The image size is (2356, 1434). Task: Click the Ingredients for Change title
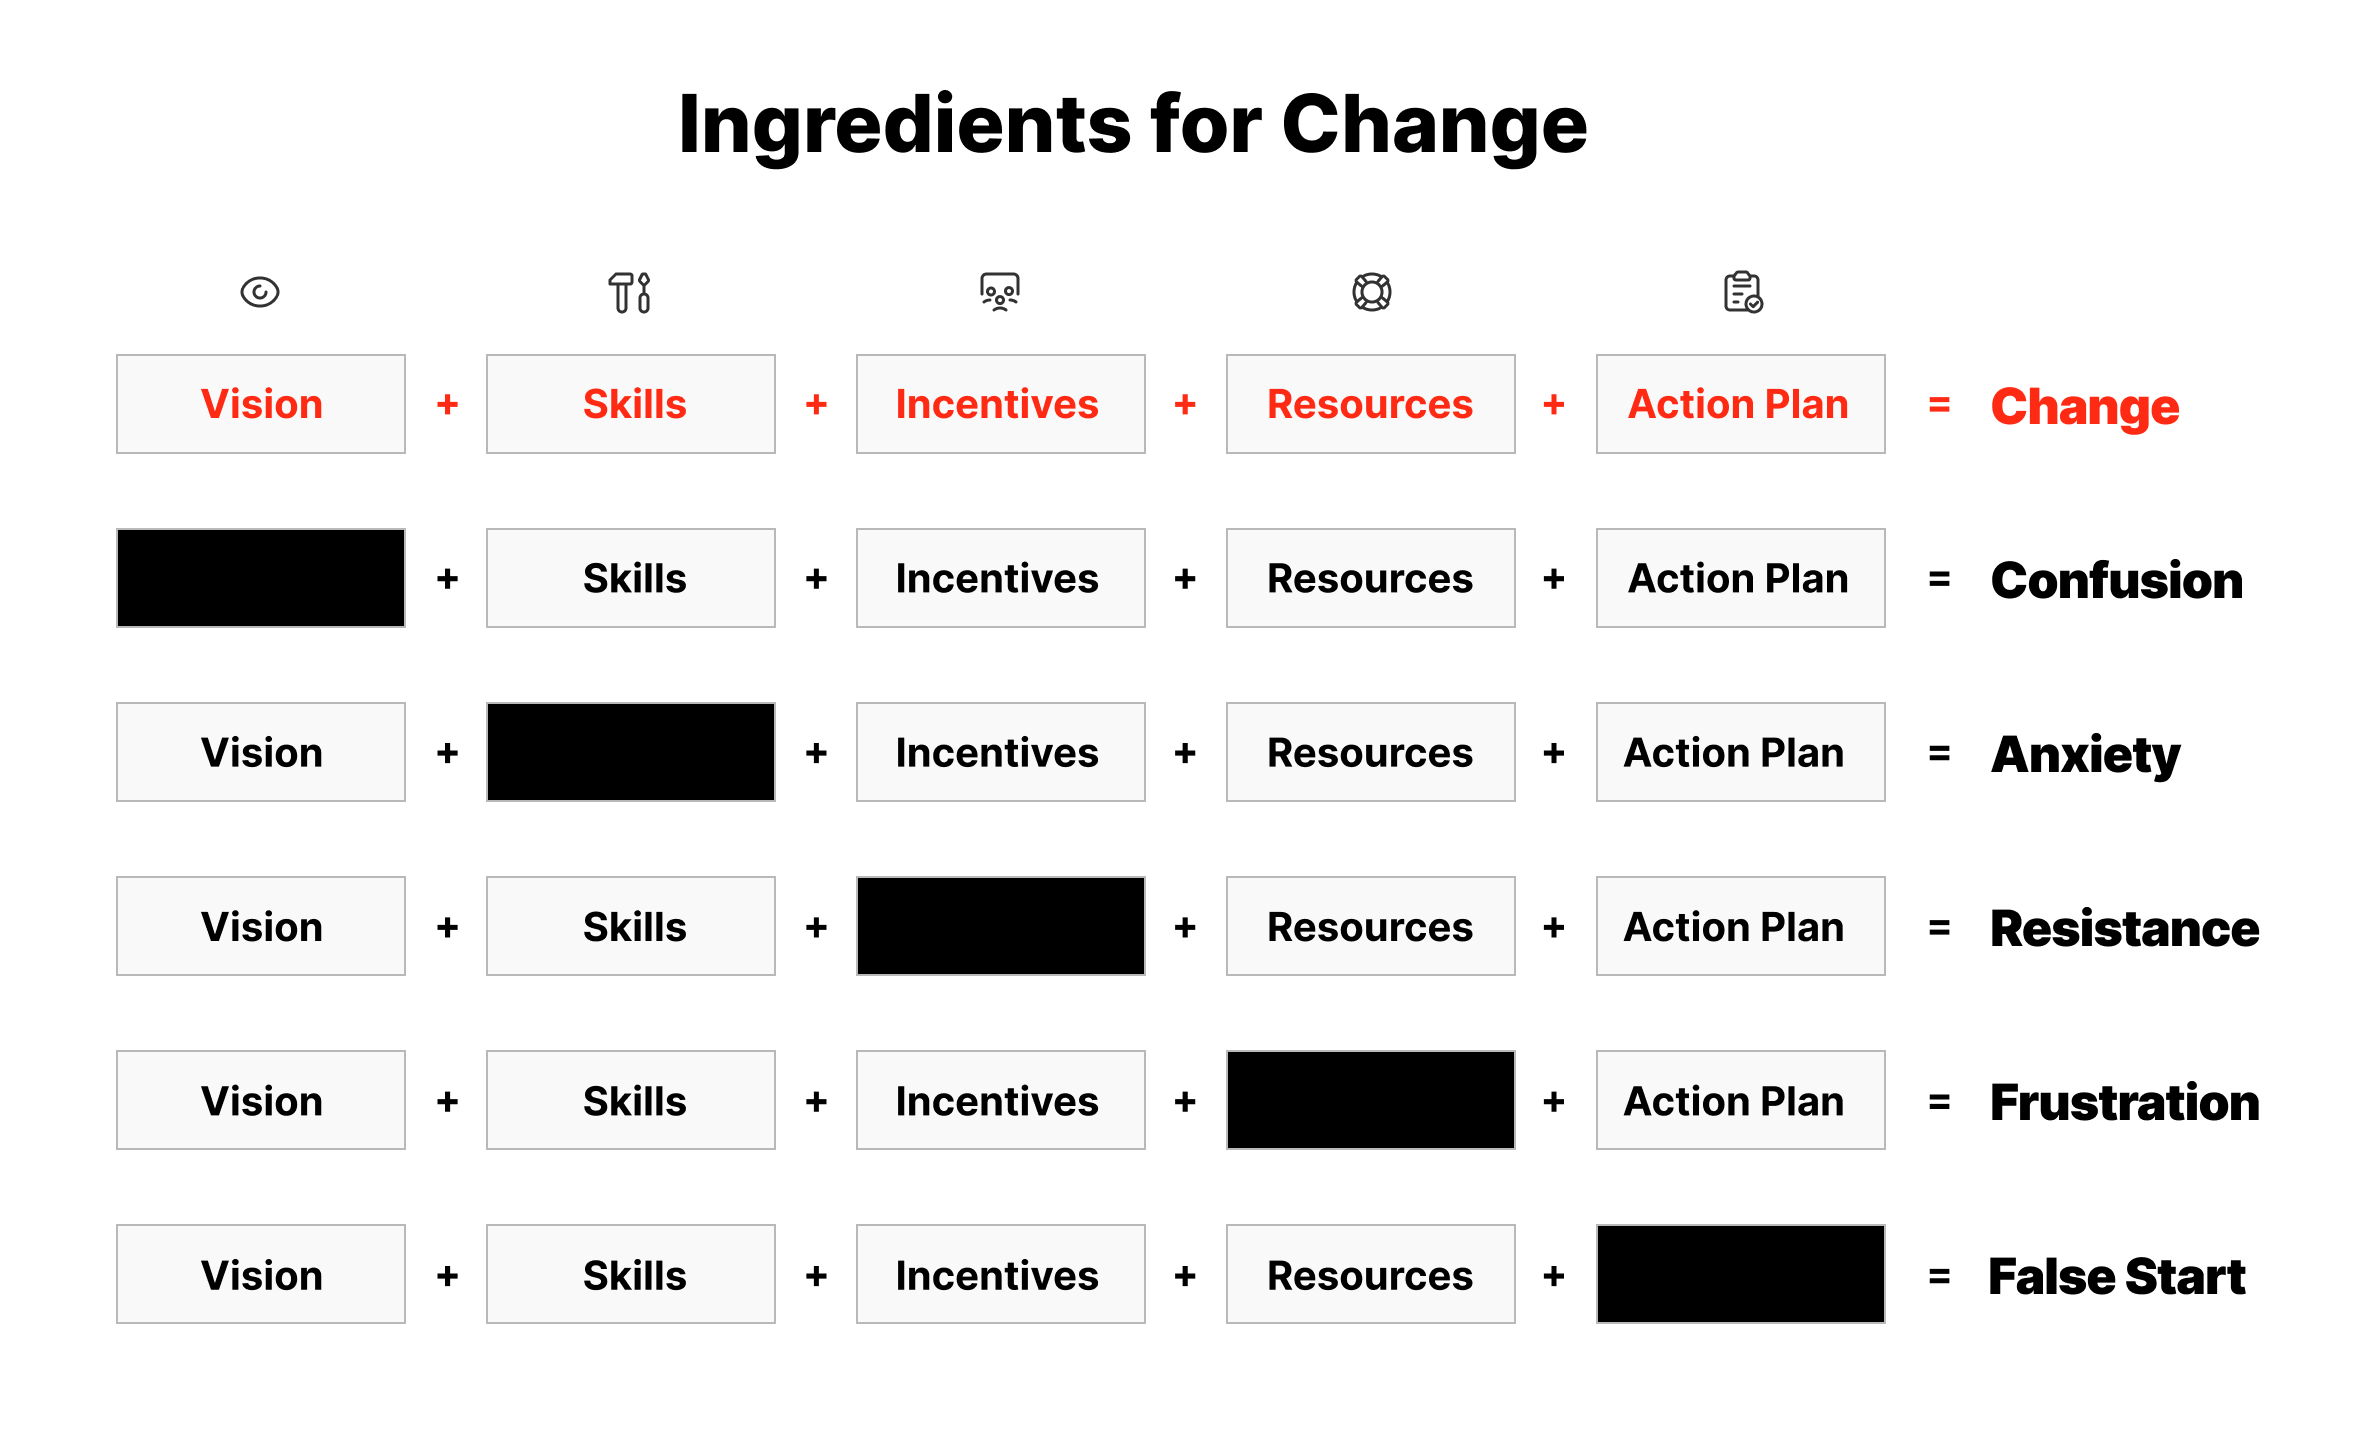click(1132, 124)
